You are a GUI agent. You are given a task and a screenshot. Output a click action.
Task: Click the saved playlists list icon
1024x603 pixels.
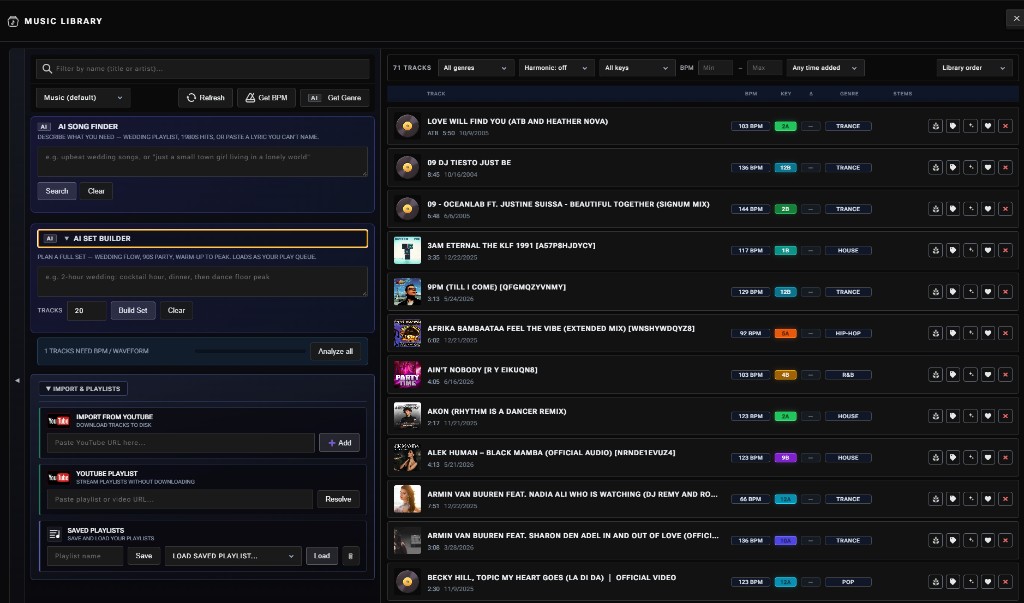click(55, 534)
